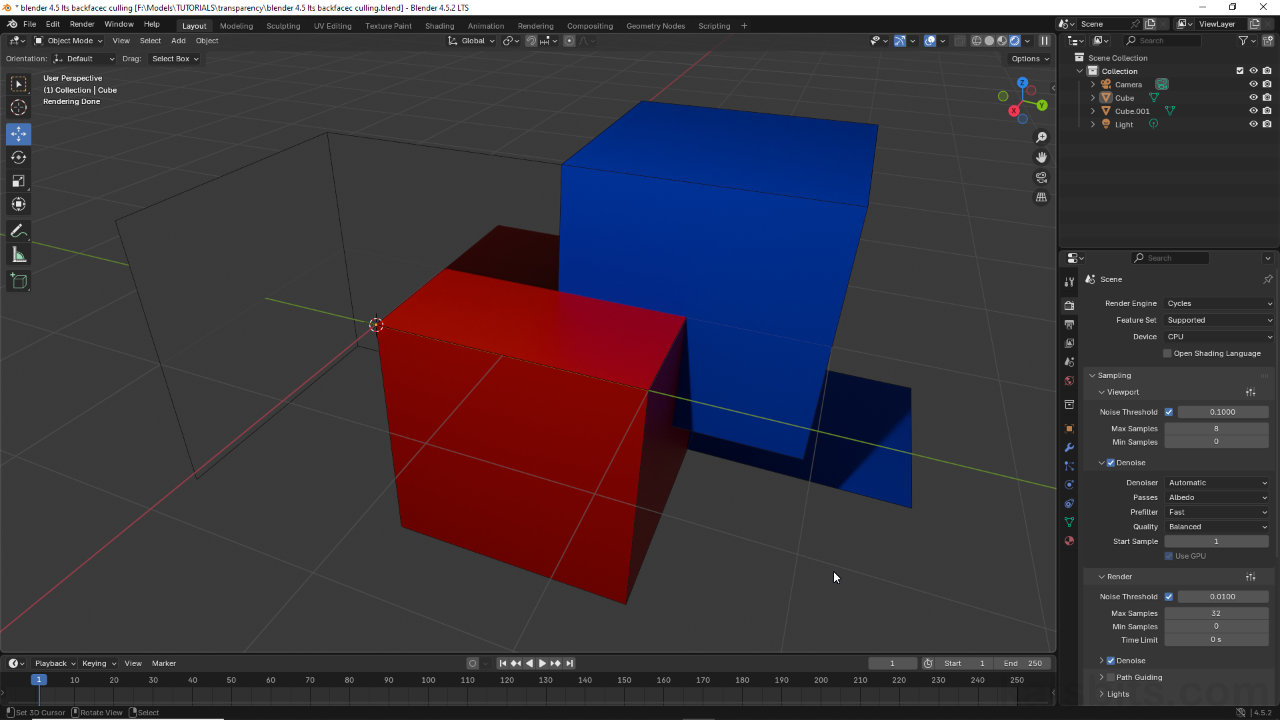Screen dimensions: 1280x720
Task: Open the Denoiser dropdown
Action: (x=1217, y=482)
